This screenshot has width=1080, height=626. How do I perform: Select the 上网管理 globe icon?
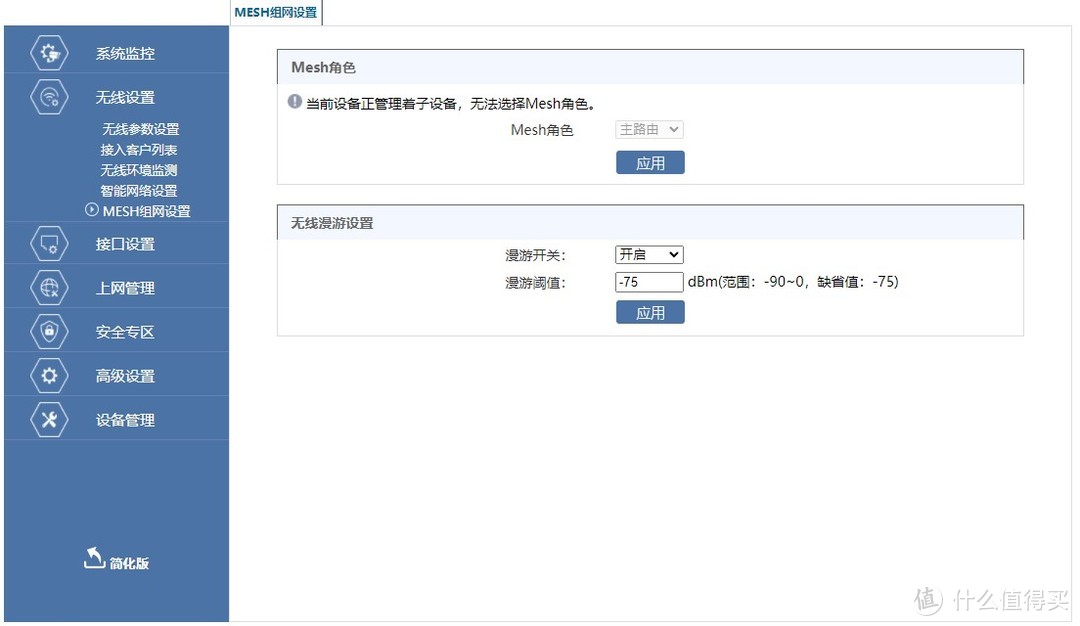tap(48, 287)
